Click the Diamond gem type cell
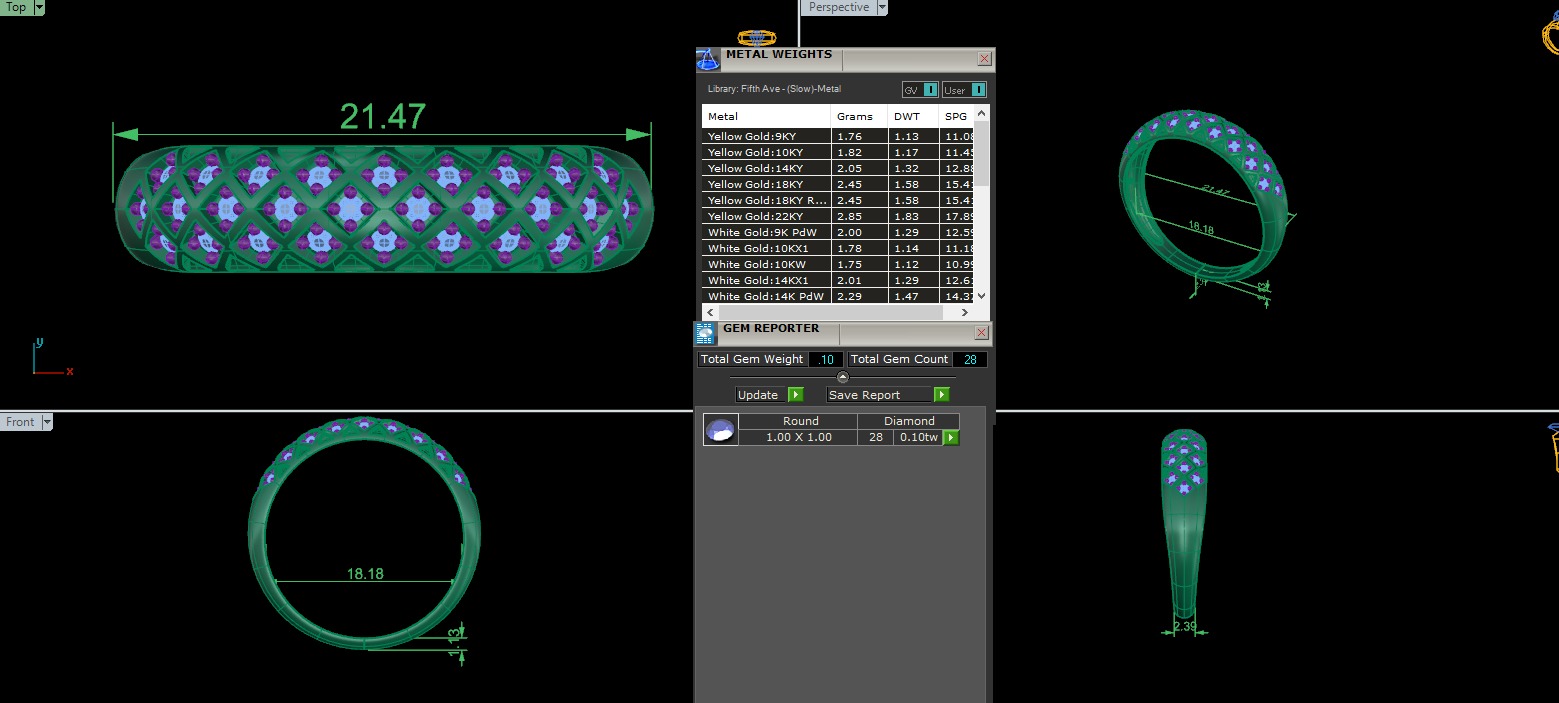Viewport: 1559px width, 703px height. pos(909,421)
